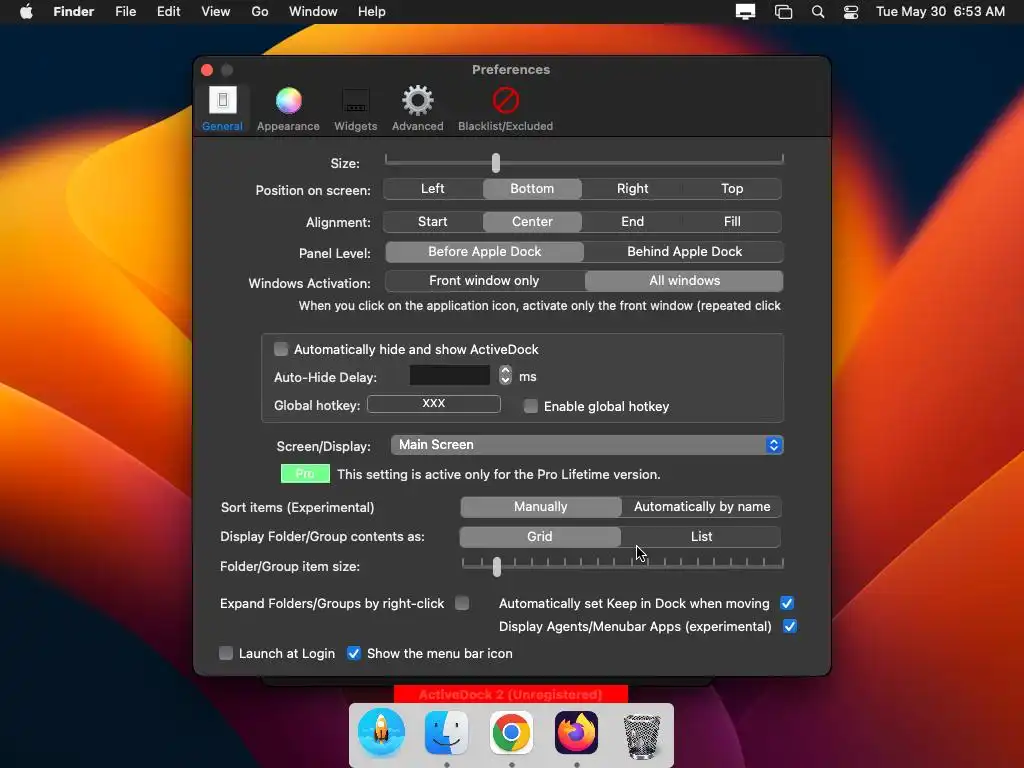The height and width of the screenshot is (768, 1024).
Task: Switch to the Widgets tab
Action: click(x=355, y=108)
